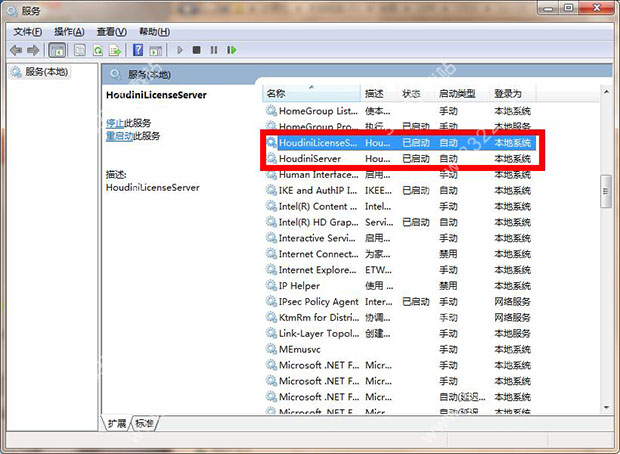620x454 pixels.
Task: Click the Forward arrow toolbar icon
Action: [33, 50]
